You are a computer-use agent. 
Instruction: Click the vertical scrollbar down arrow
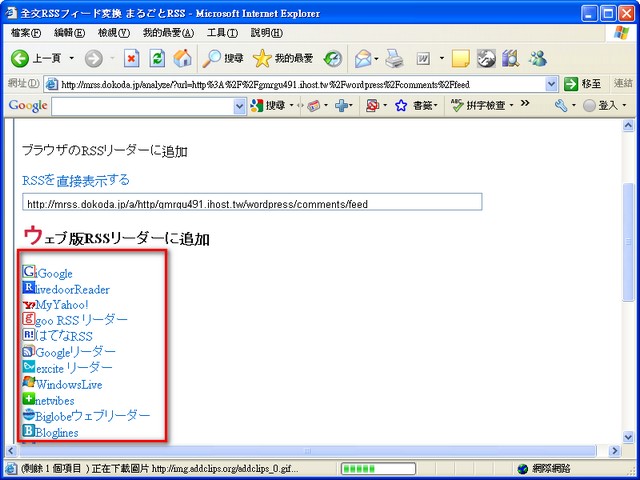coord(628,437)
